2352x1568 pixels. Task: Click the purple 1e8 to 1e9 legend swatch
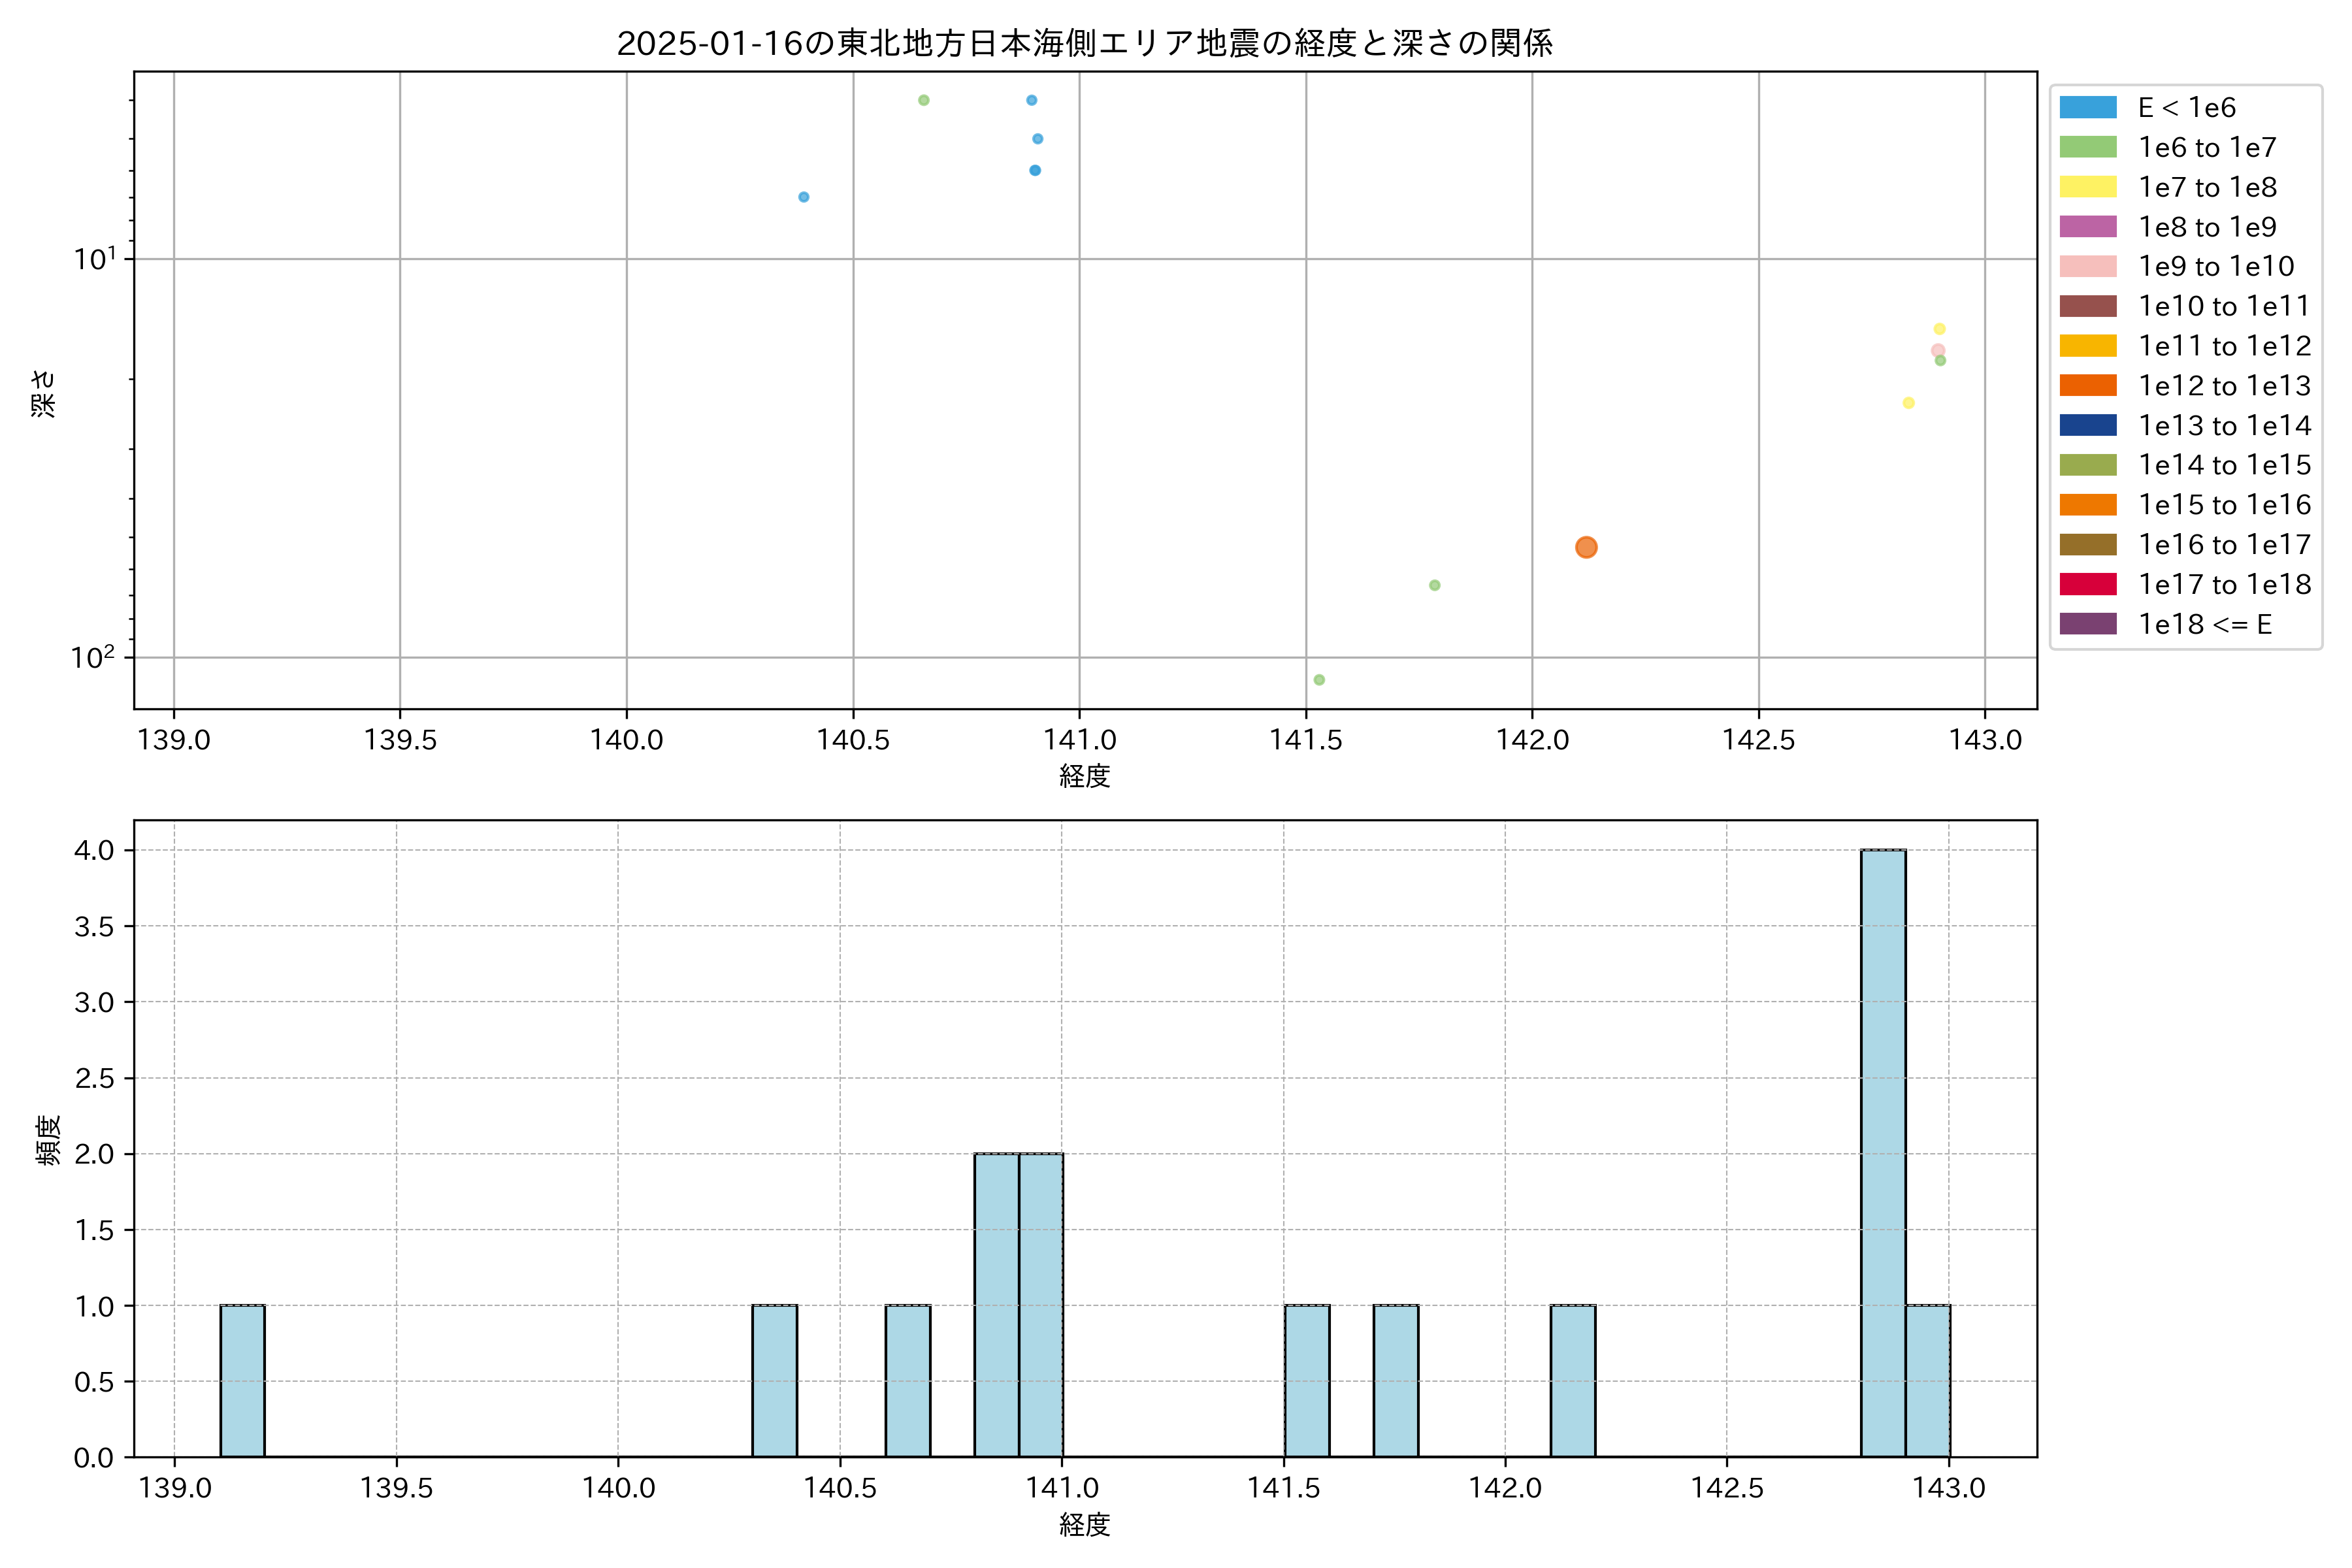pos(2088,227)
